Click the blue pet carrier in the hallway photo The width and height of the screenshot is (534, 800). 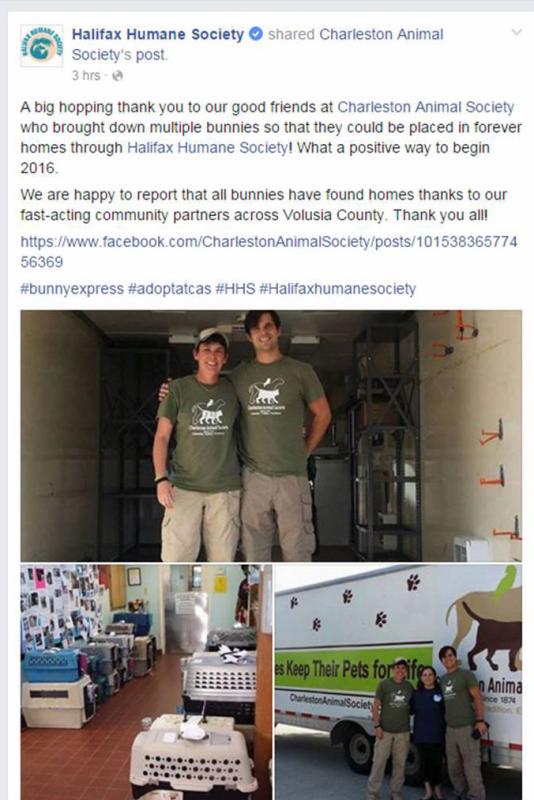52,666
